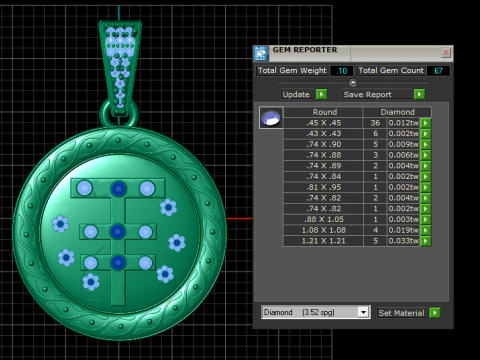
Task: Click green arrow in 1.08 X 1.08 row
Action: pos(425,230)
